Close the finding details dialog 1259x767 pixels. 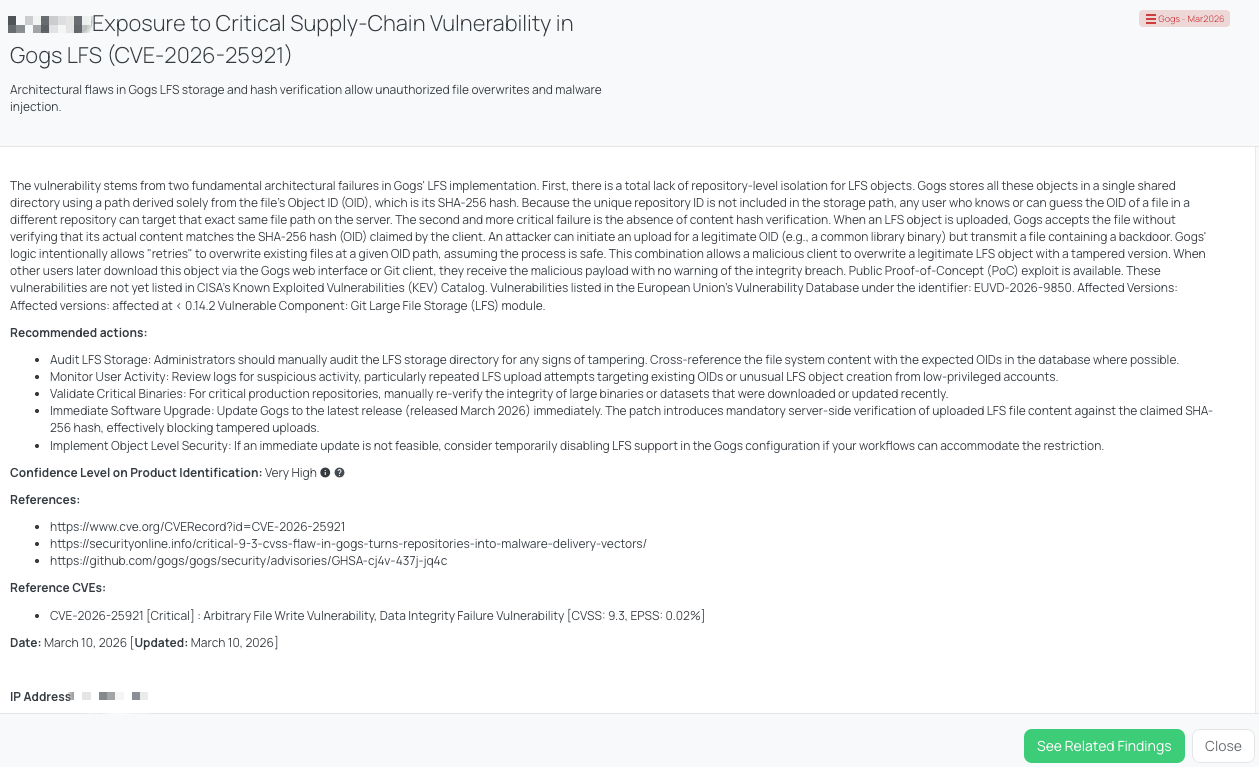1223,746
